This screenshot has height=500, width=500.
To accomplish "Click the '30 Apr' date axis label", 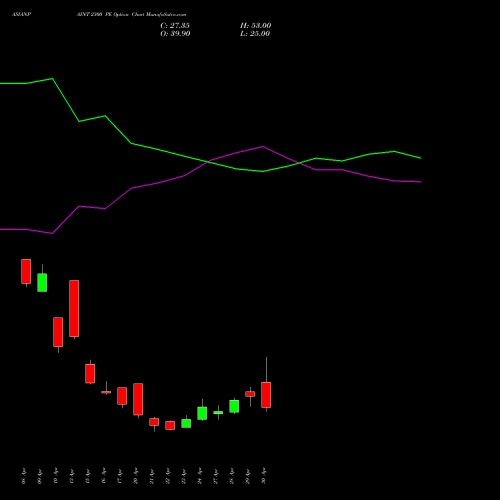I will pos(264,476).
